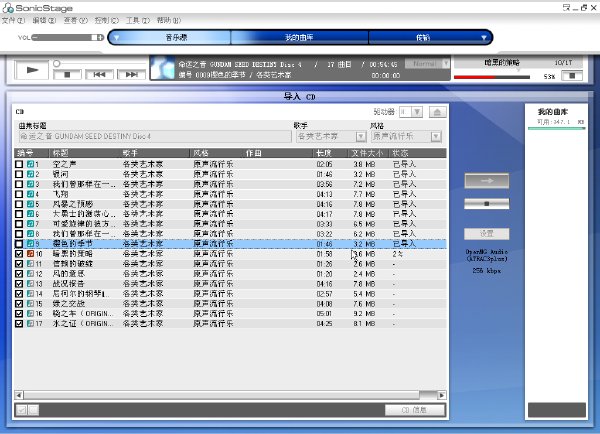Click the music note icon of track 3

[x=31, y=184]
